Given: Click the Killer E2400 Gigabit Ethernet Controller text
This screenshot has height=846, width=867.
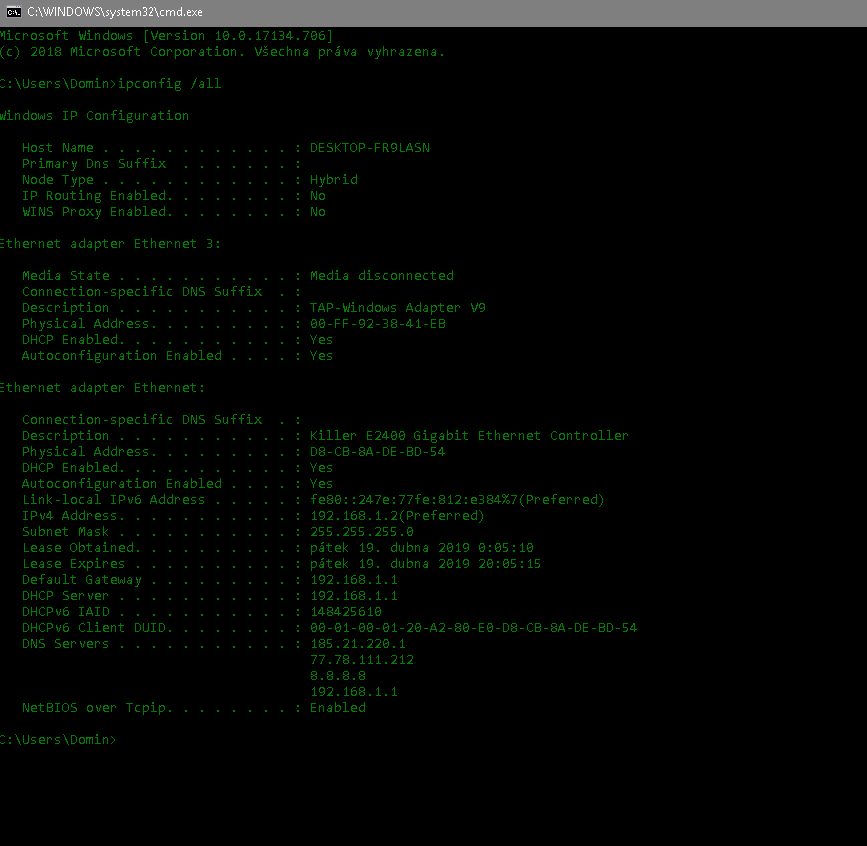Looking at the screenshot, I should 469,436.
